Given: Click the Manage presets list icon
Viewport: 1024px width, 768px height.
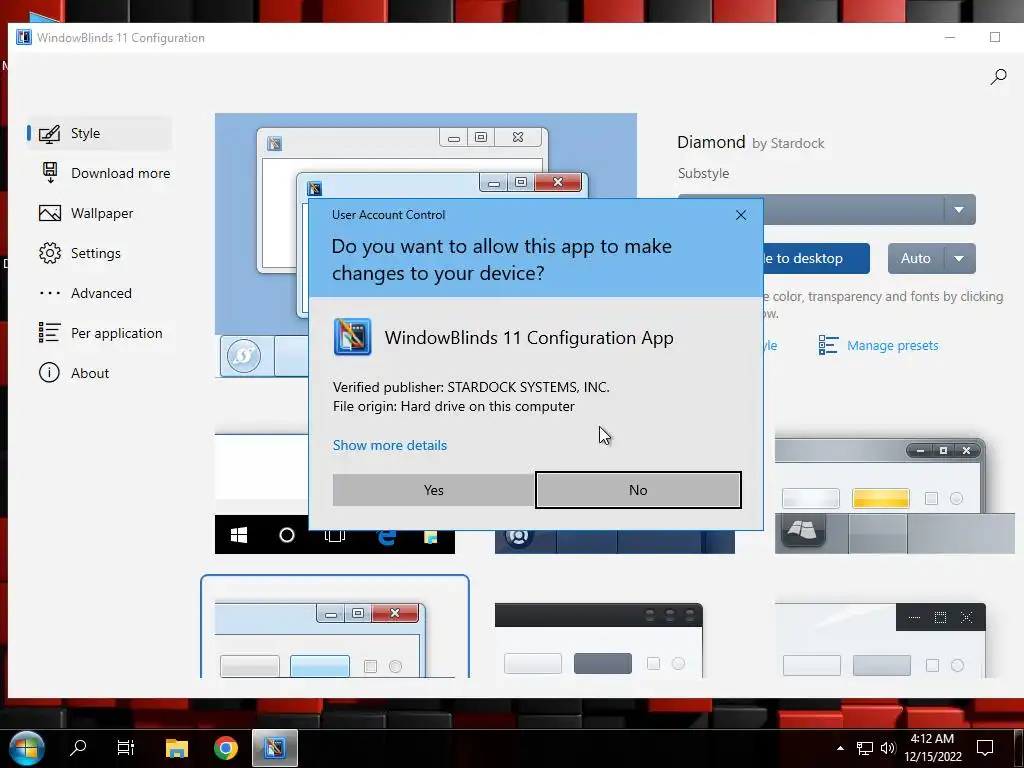Looking at the screenshot, I should click(x=828, y=345).
